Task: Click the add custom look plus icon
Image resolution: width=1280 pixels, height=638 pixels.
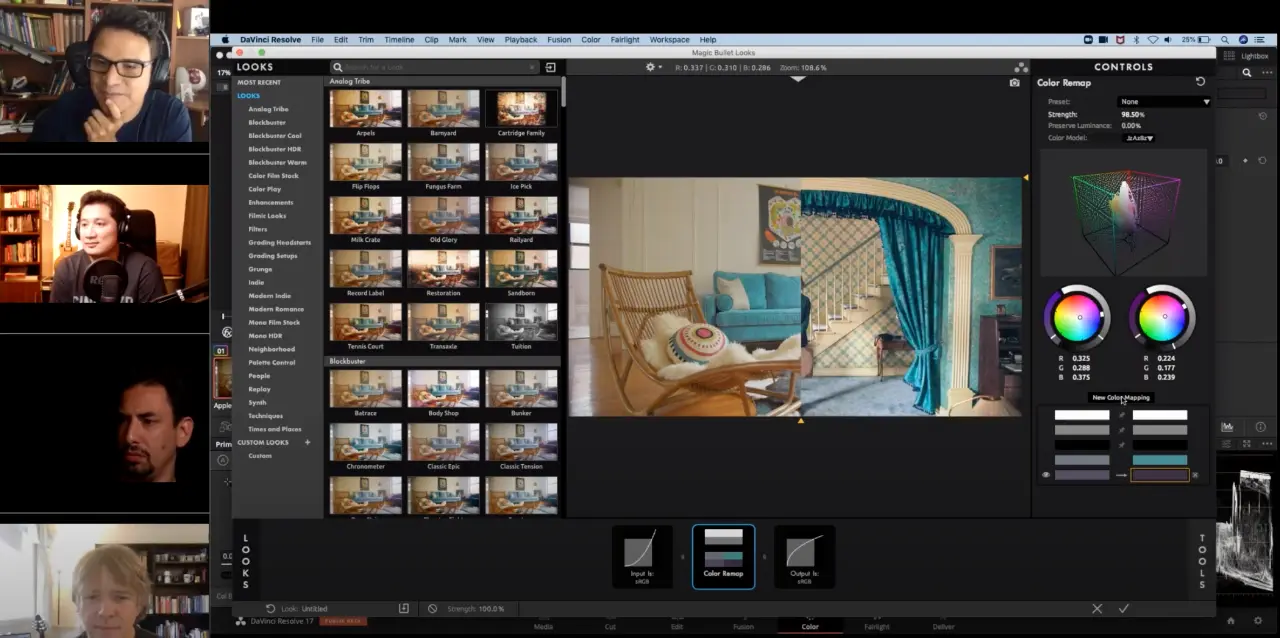Action: [x=307, y=442]
